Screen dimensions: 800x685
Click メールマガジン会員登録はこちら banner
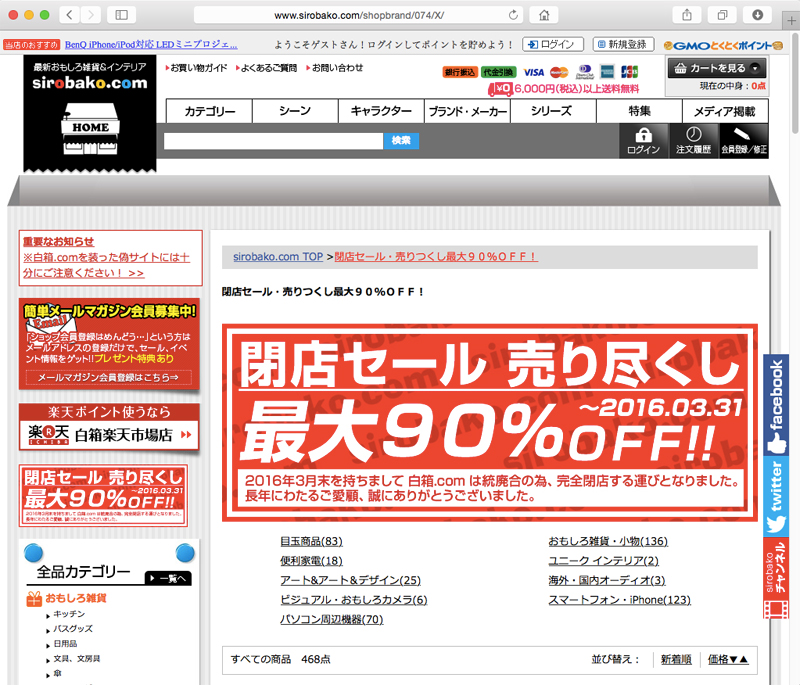click(108, 377)
